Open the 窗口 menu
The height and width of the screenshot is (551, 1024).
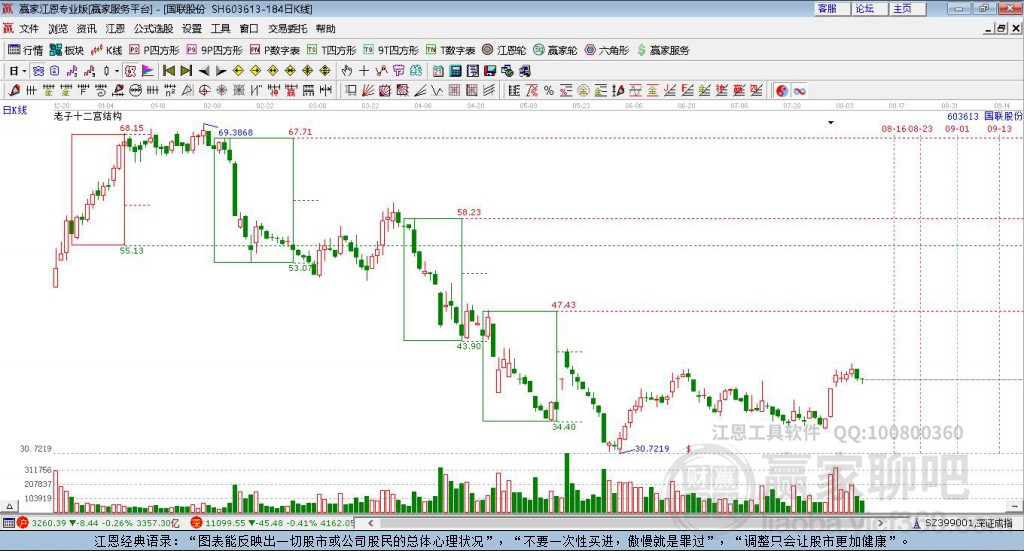[249, 29]
